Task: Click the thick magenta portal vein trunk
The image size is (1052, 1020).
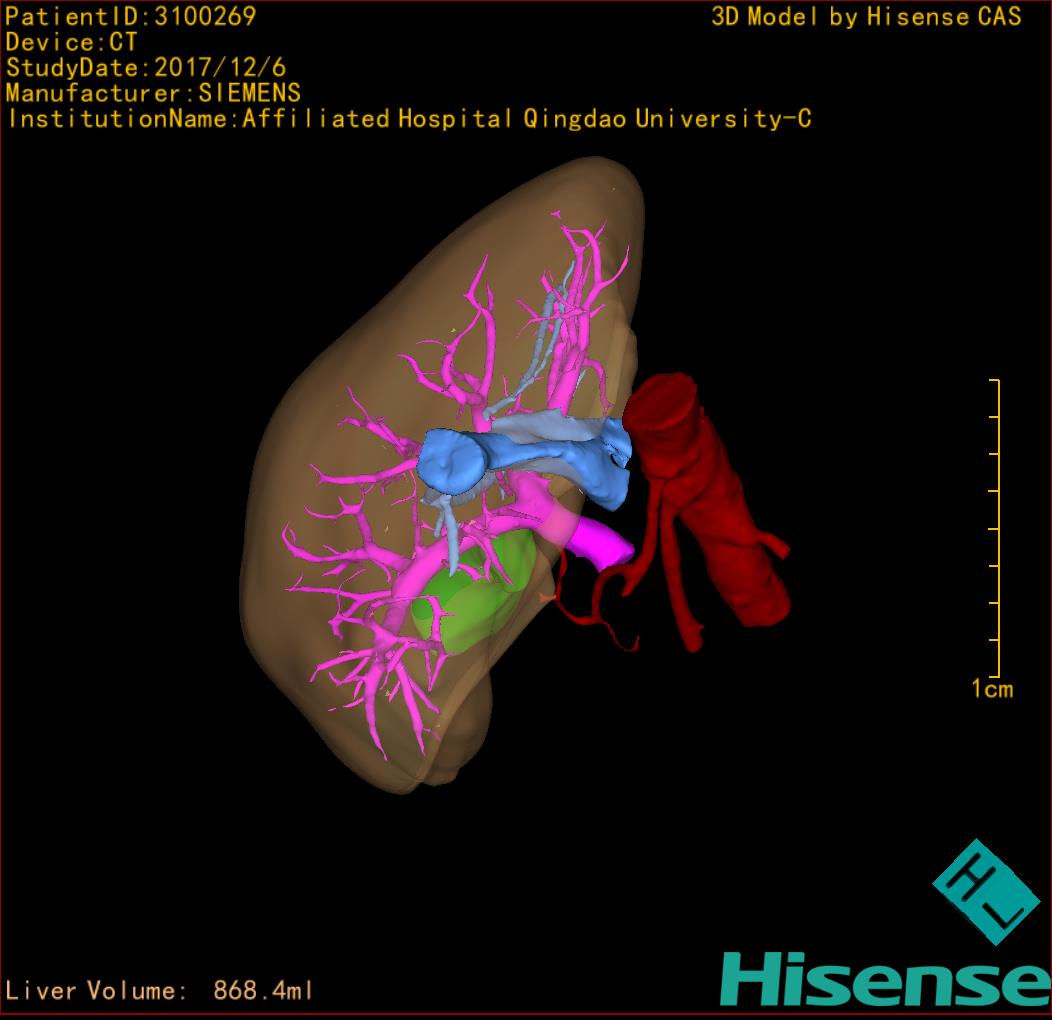Action: [x=600, y=541]
